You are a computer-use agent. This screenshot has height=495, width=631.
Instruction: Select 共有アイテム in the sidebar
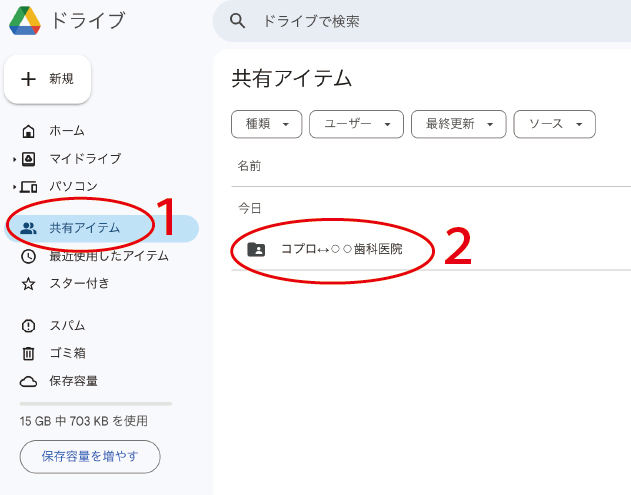coord(85,228)
